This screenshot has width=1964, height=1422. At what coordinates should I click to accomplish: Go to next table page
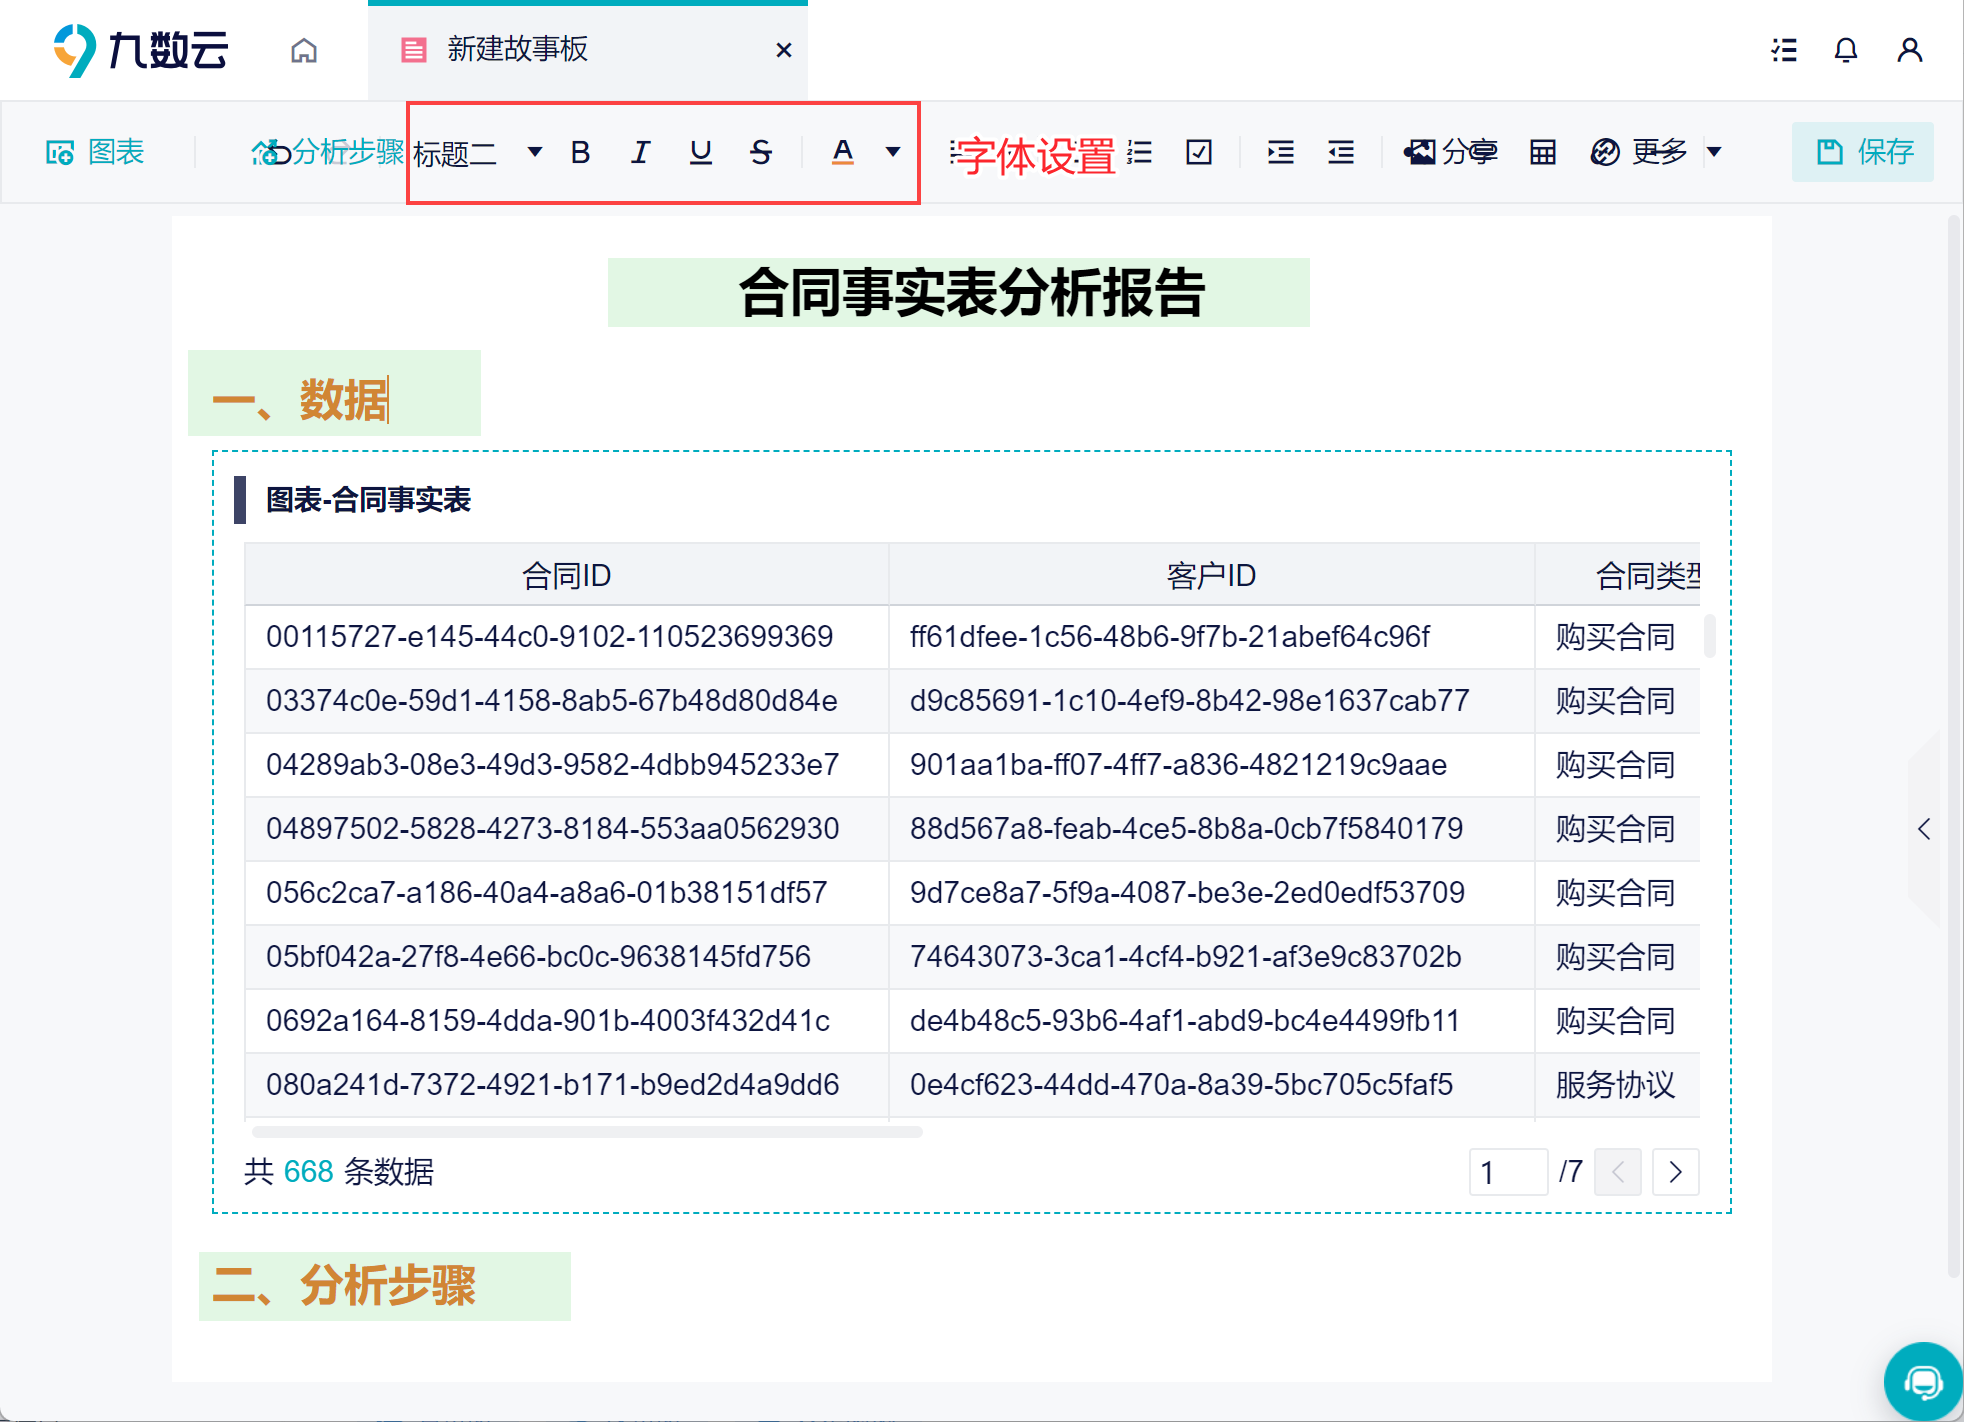1675,1171
